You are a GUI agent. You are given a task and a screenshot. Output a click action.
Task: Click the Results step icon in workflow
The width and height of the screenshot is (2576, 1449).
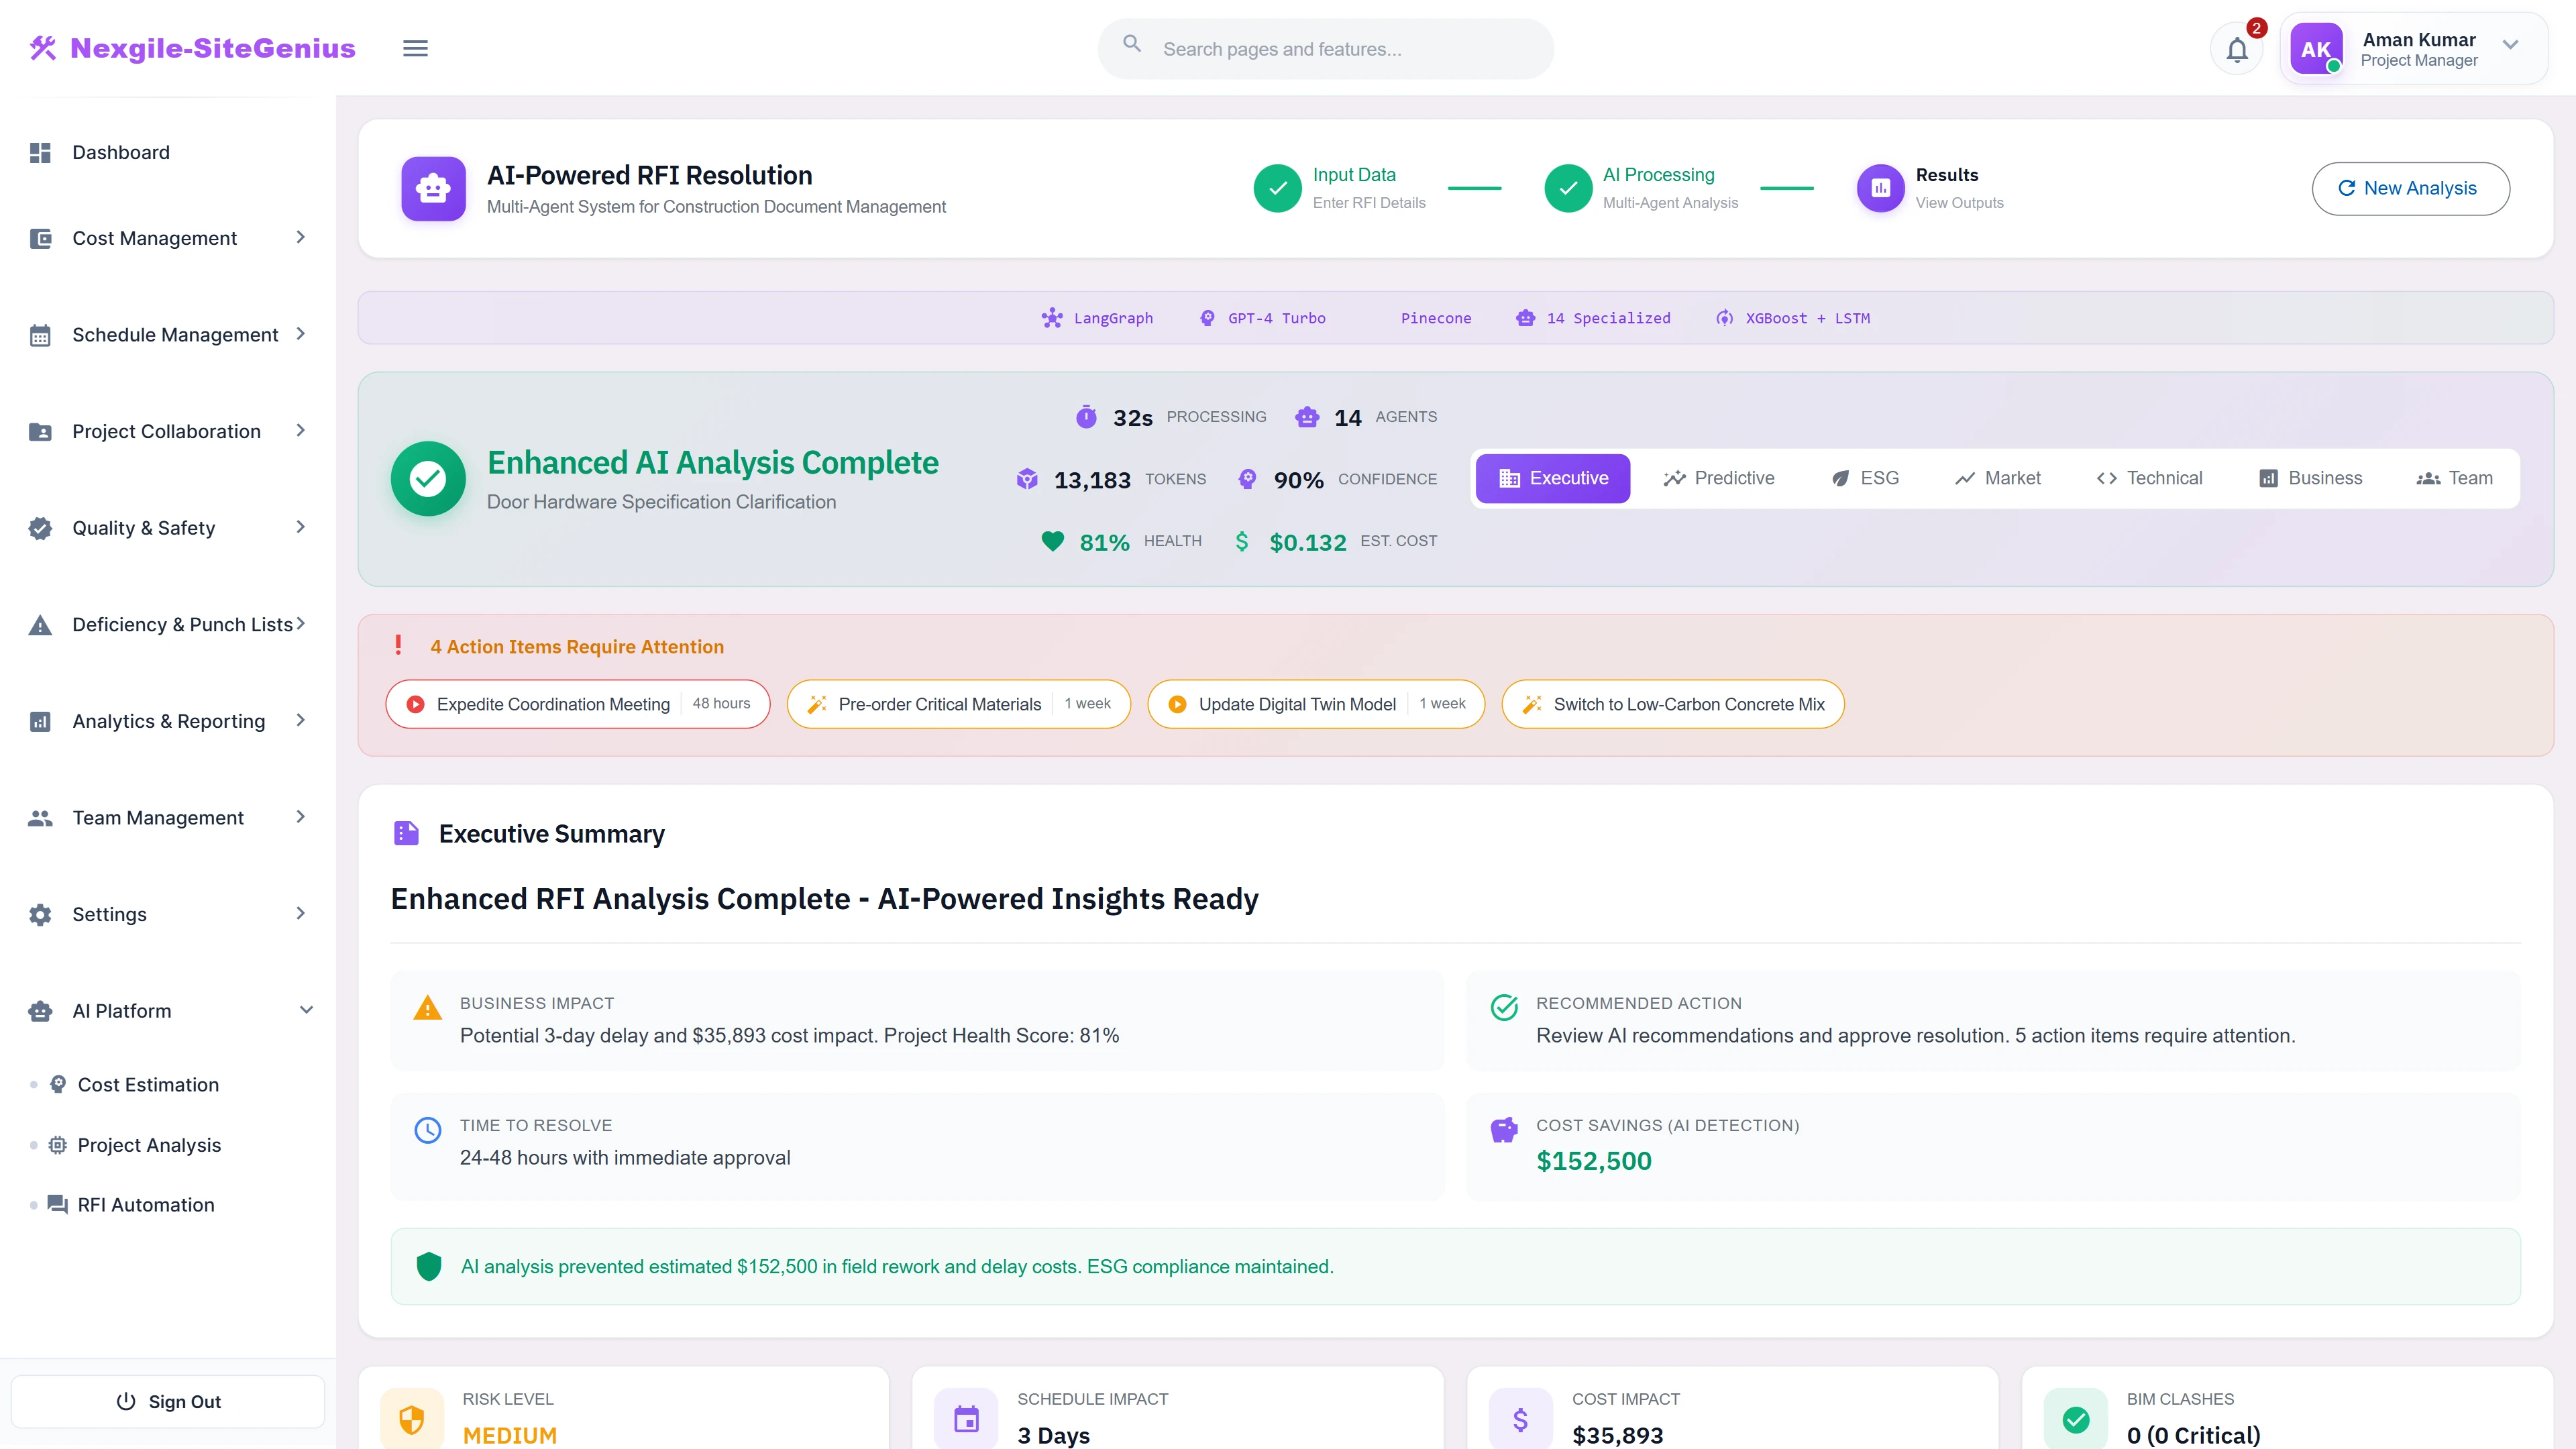click(x=1881, y=188)
